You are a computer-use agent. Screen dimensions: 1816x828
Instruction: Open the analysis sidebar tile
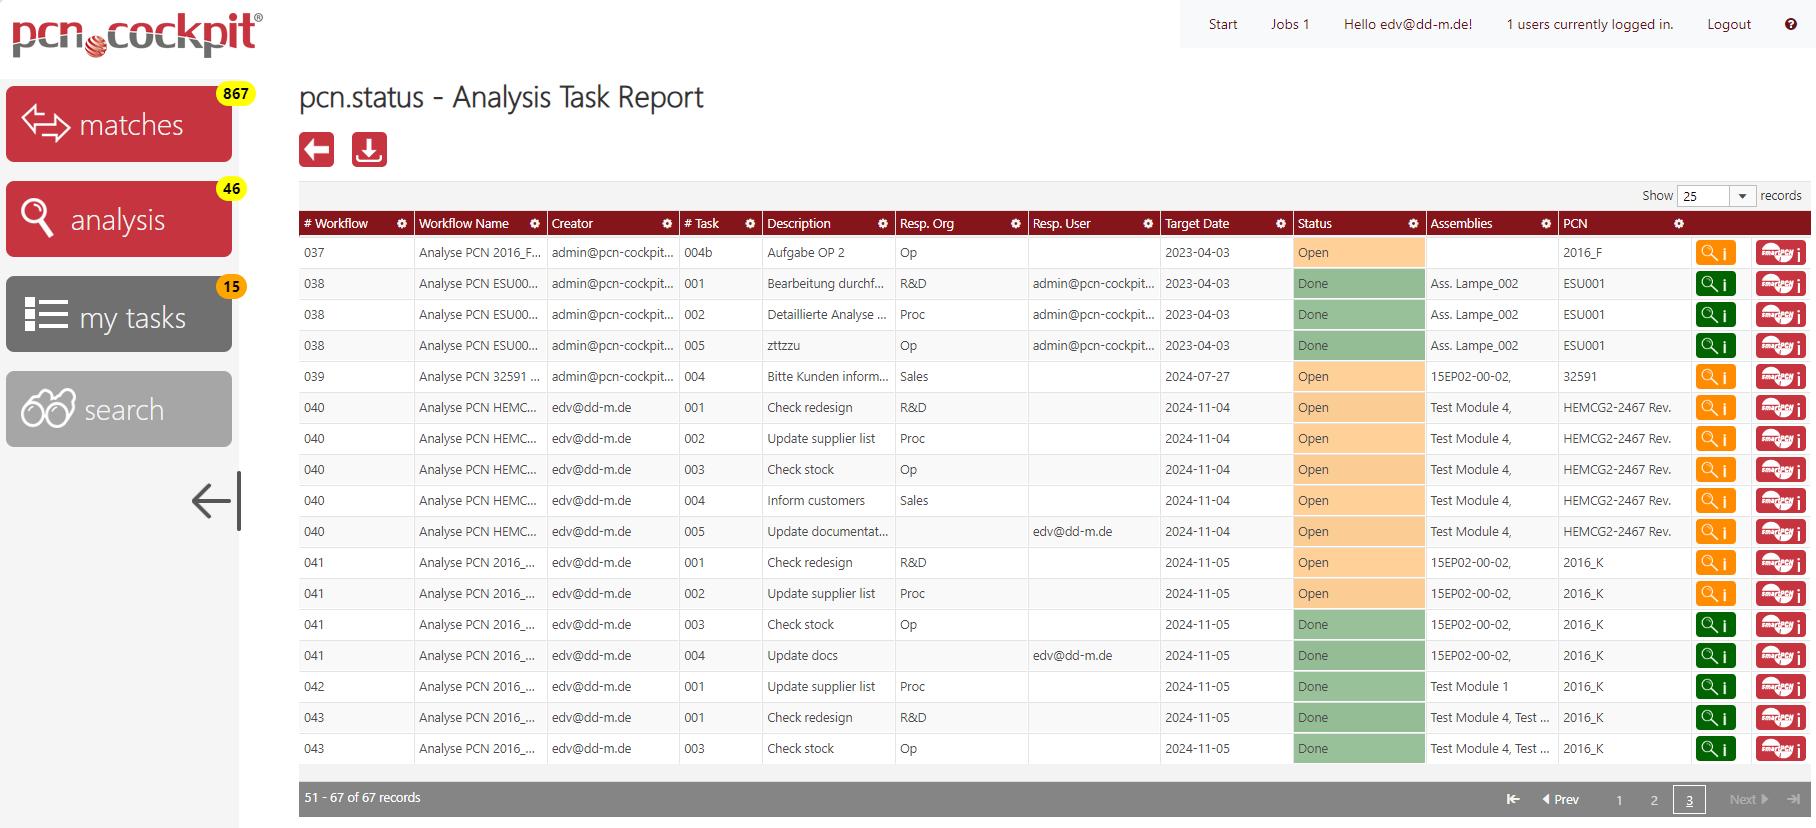click(x=119, y=219)
